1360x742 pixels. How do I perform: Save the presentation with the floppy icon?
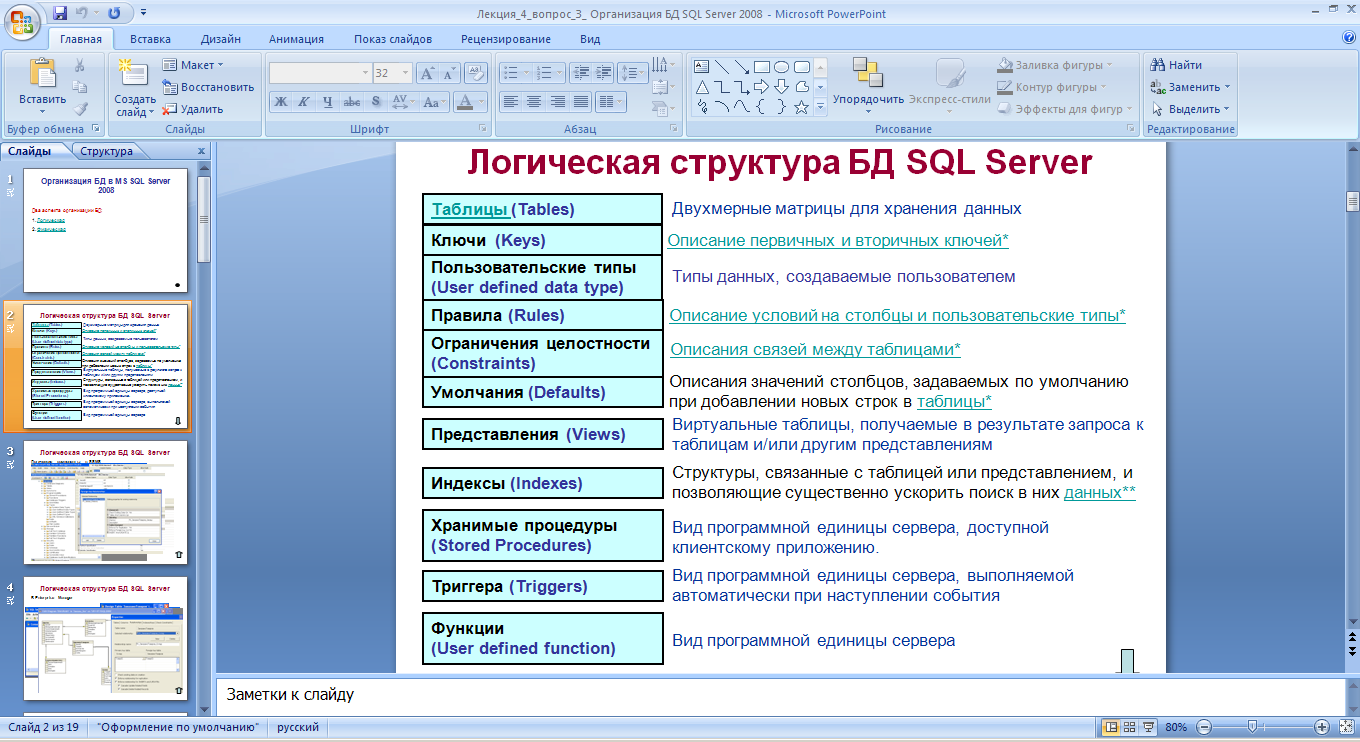60,13
